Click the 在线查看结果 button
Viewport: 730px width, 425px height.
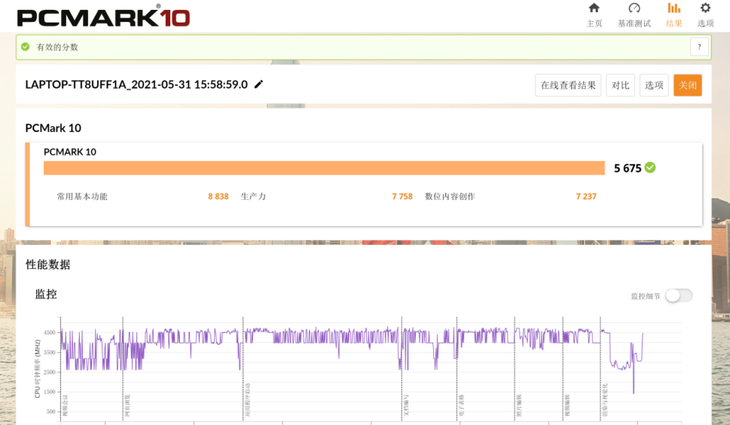pos(568,85)
